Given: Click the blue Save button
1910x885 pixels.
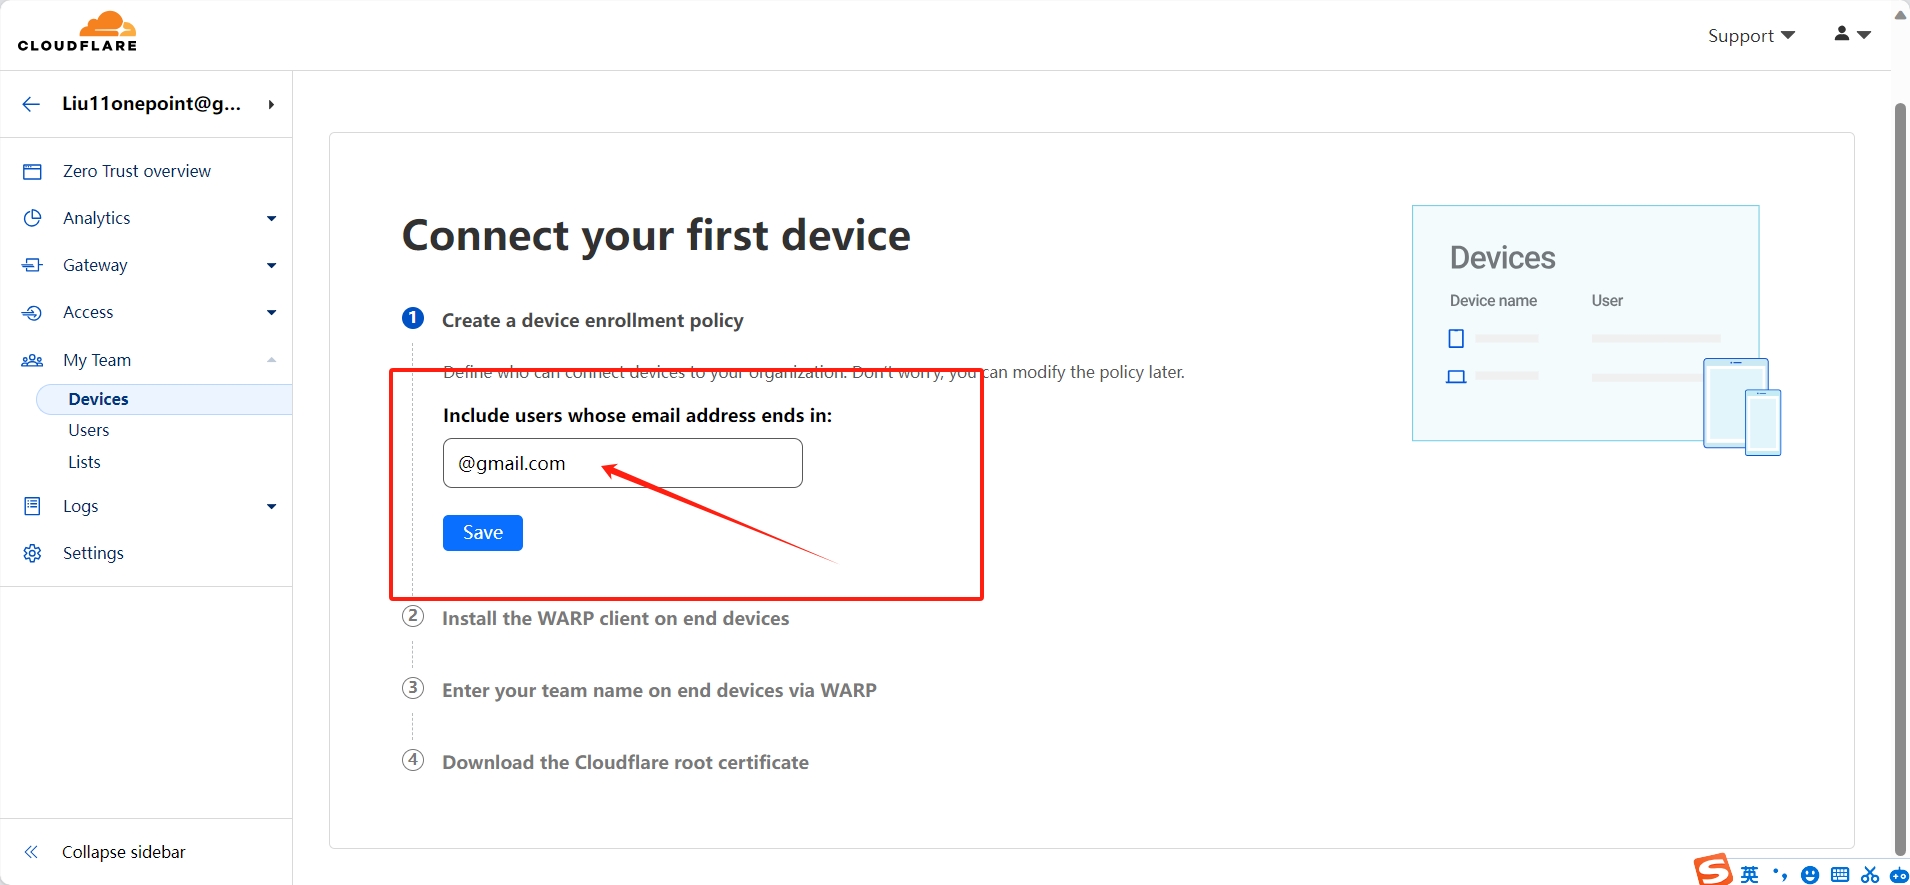Looking at the screenshot, I should 483,533.
